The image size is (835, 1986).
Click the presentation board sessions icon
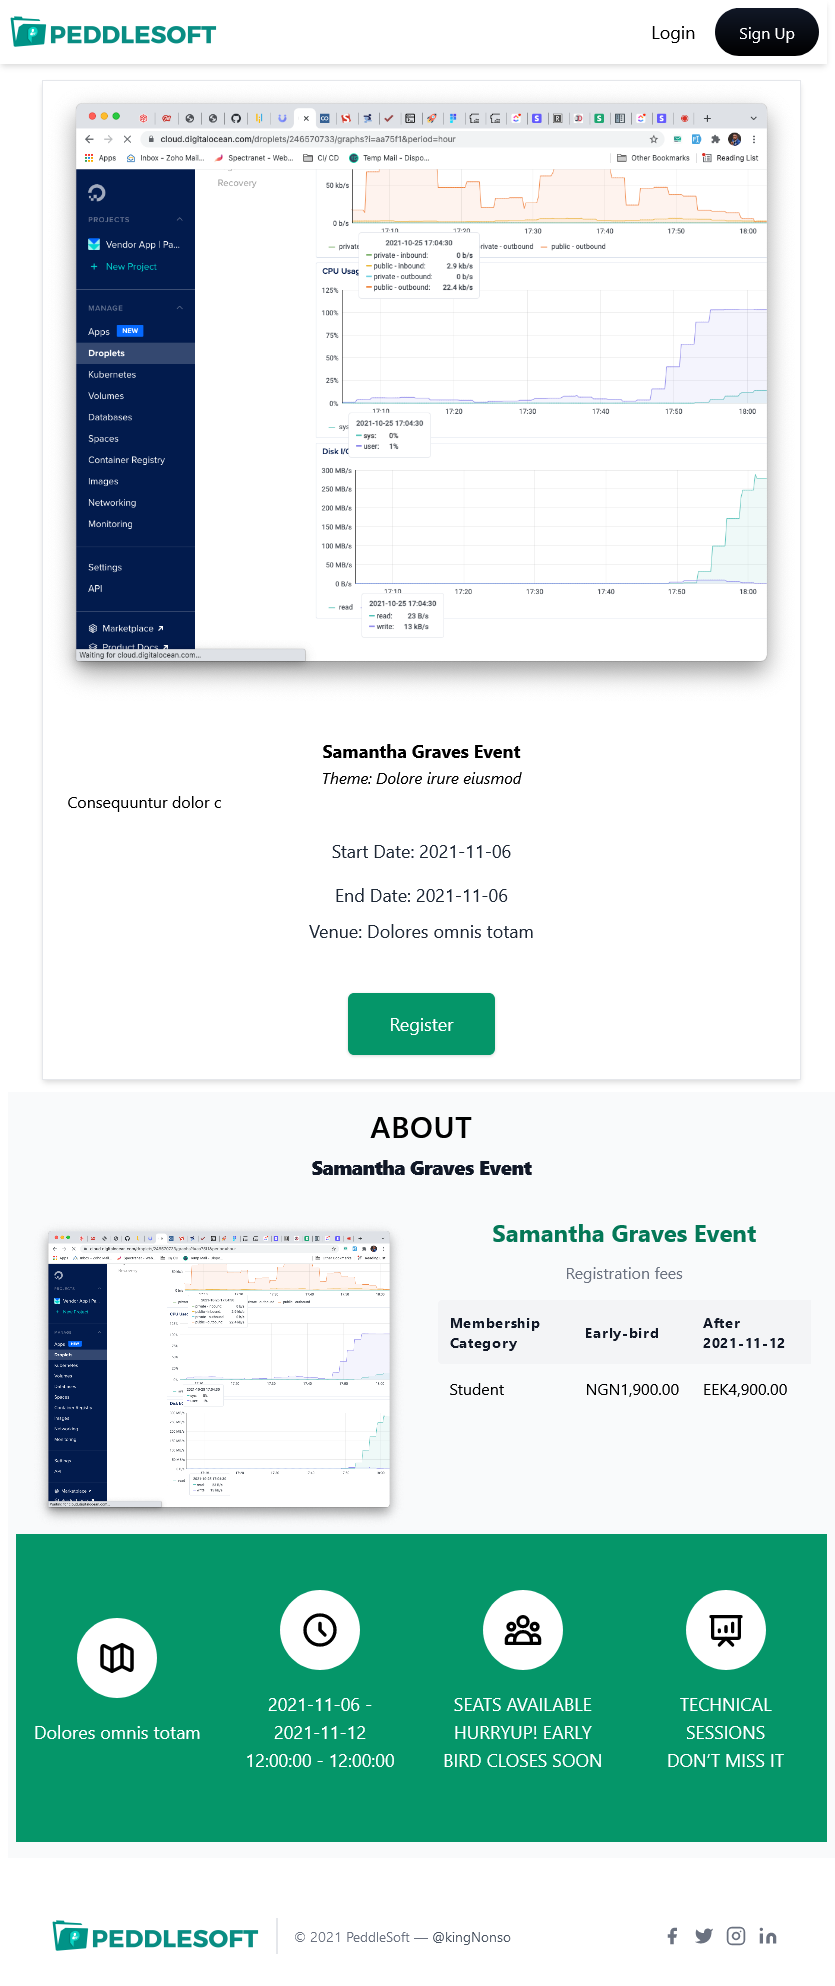726,1630
